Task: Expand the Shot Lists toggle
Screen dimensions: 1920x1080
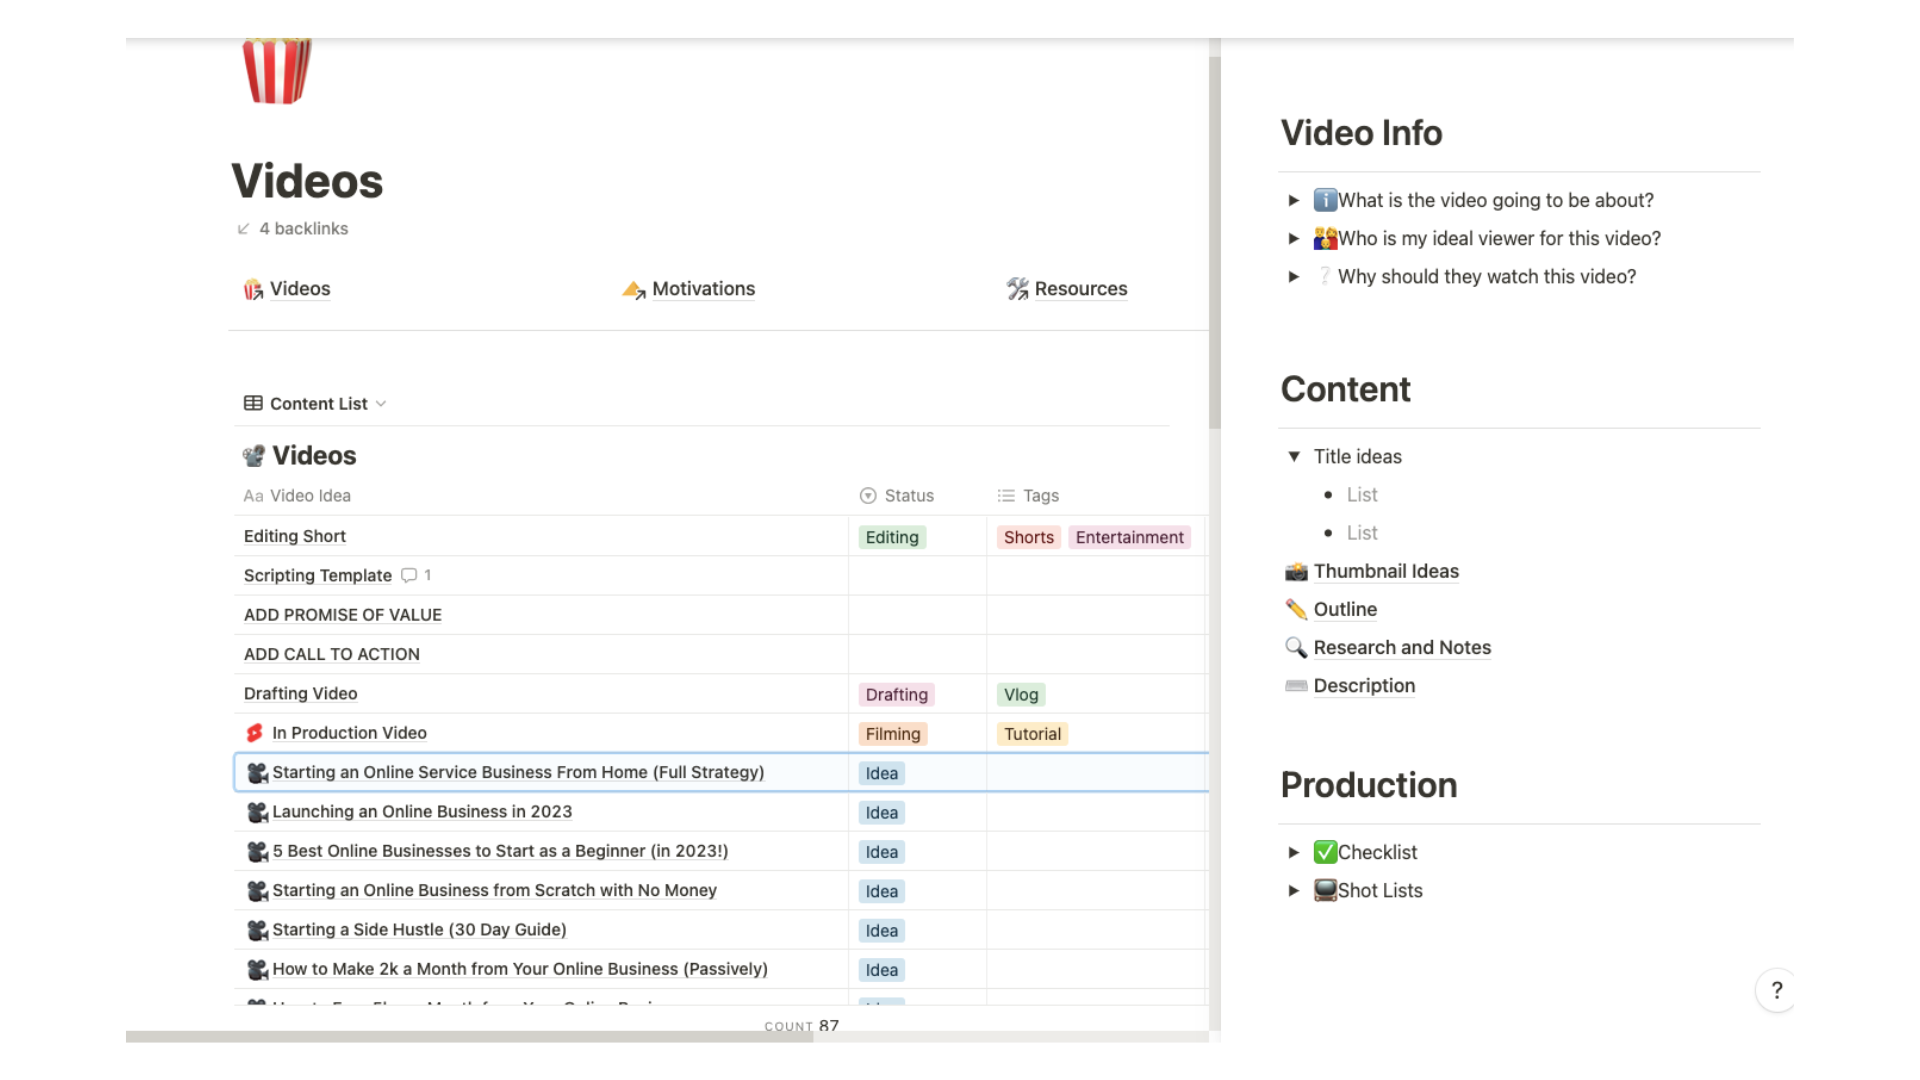Action: pos(1294,890)
